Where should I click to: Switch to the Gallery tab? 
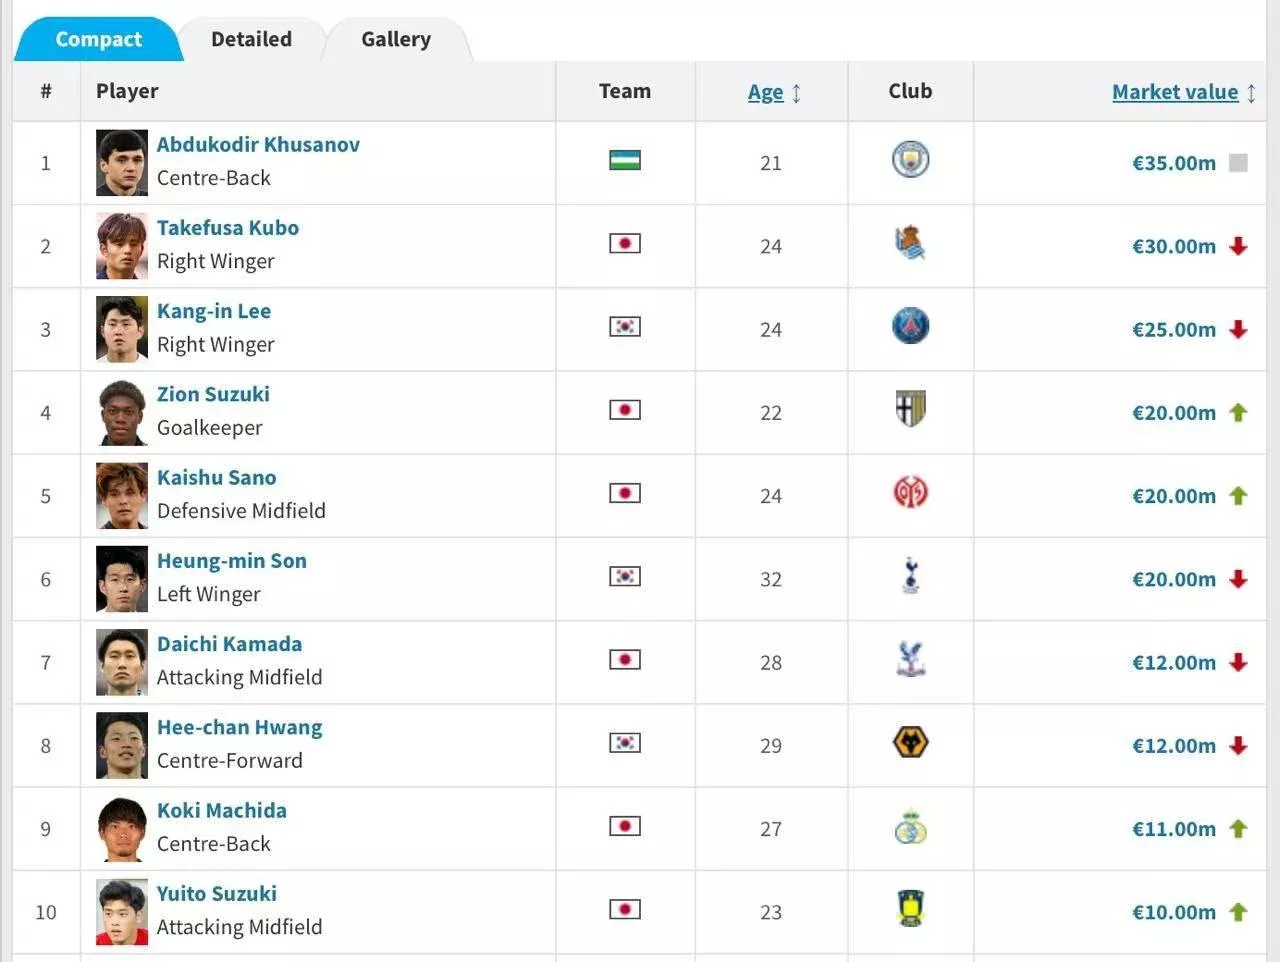[396, 39]
